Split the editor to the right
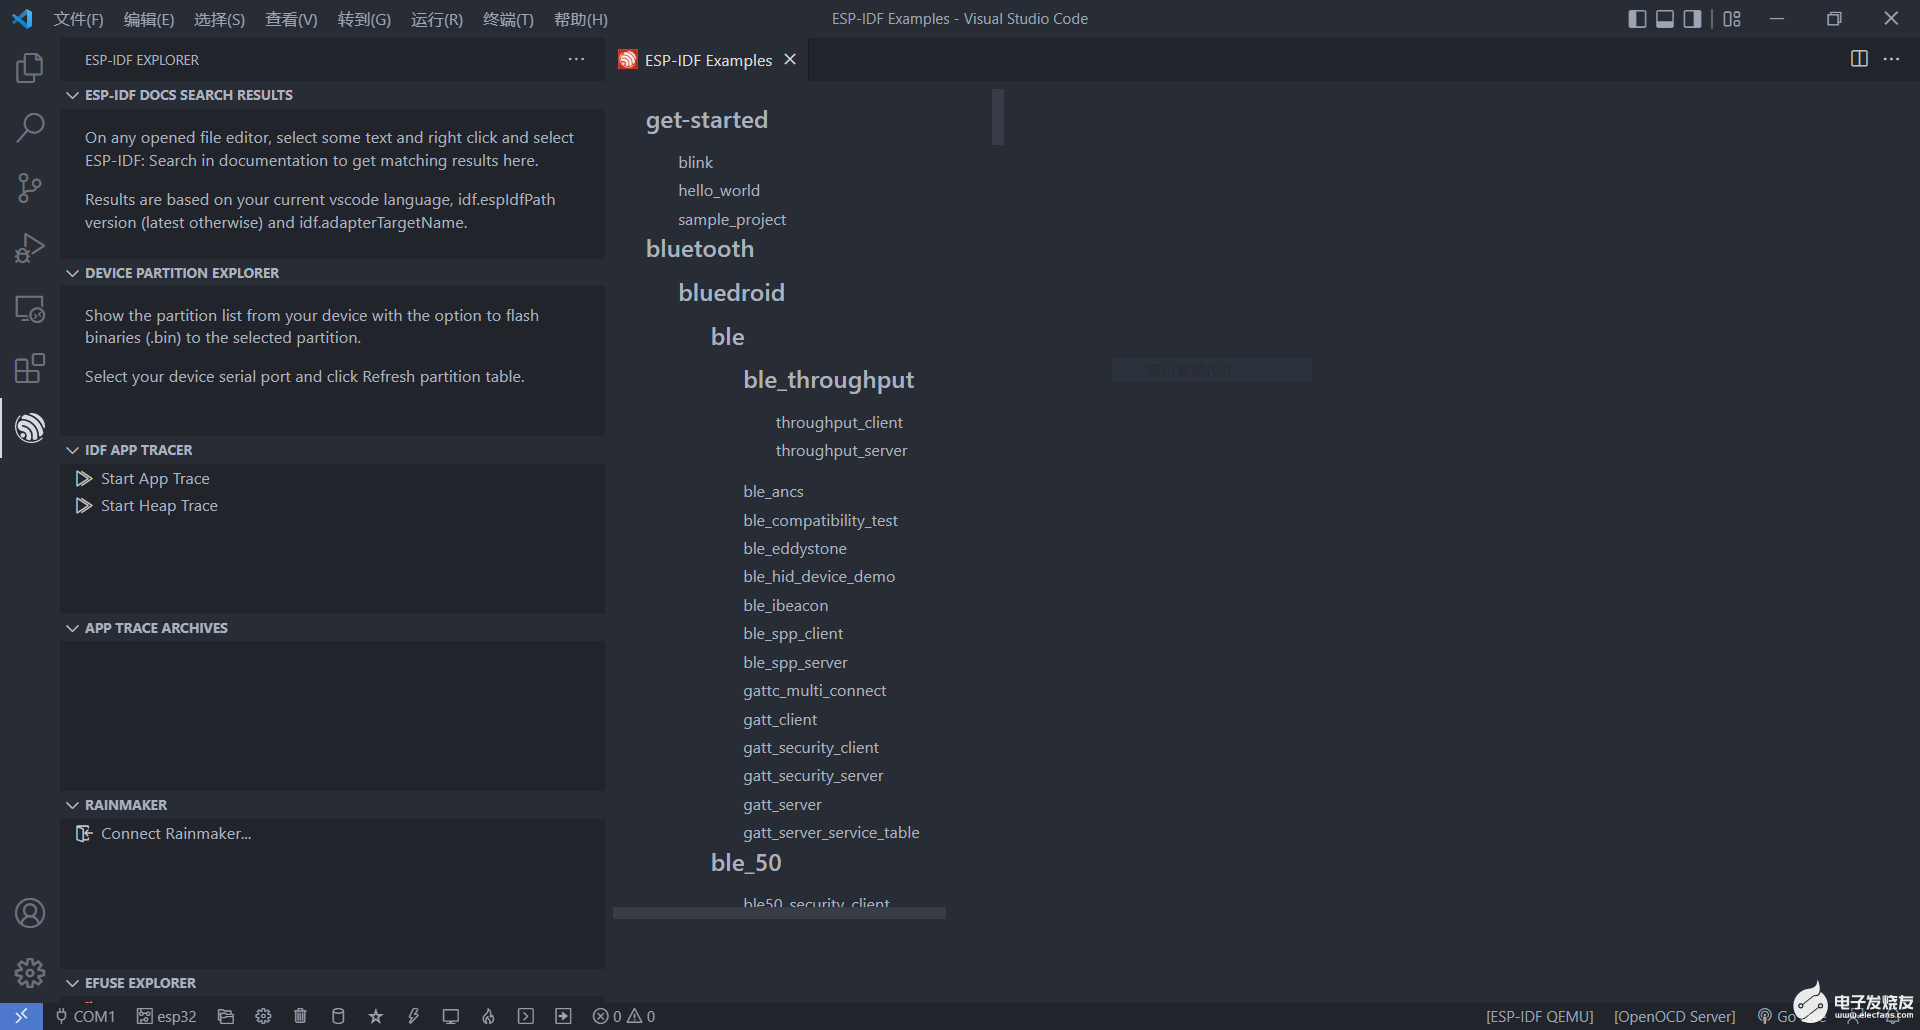Image resolution: width=1920 pixels, height=1030 pixels. point(1859,59)
